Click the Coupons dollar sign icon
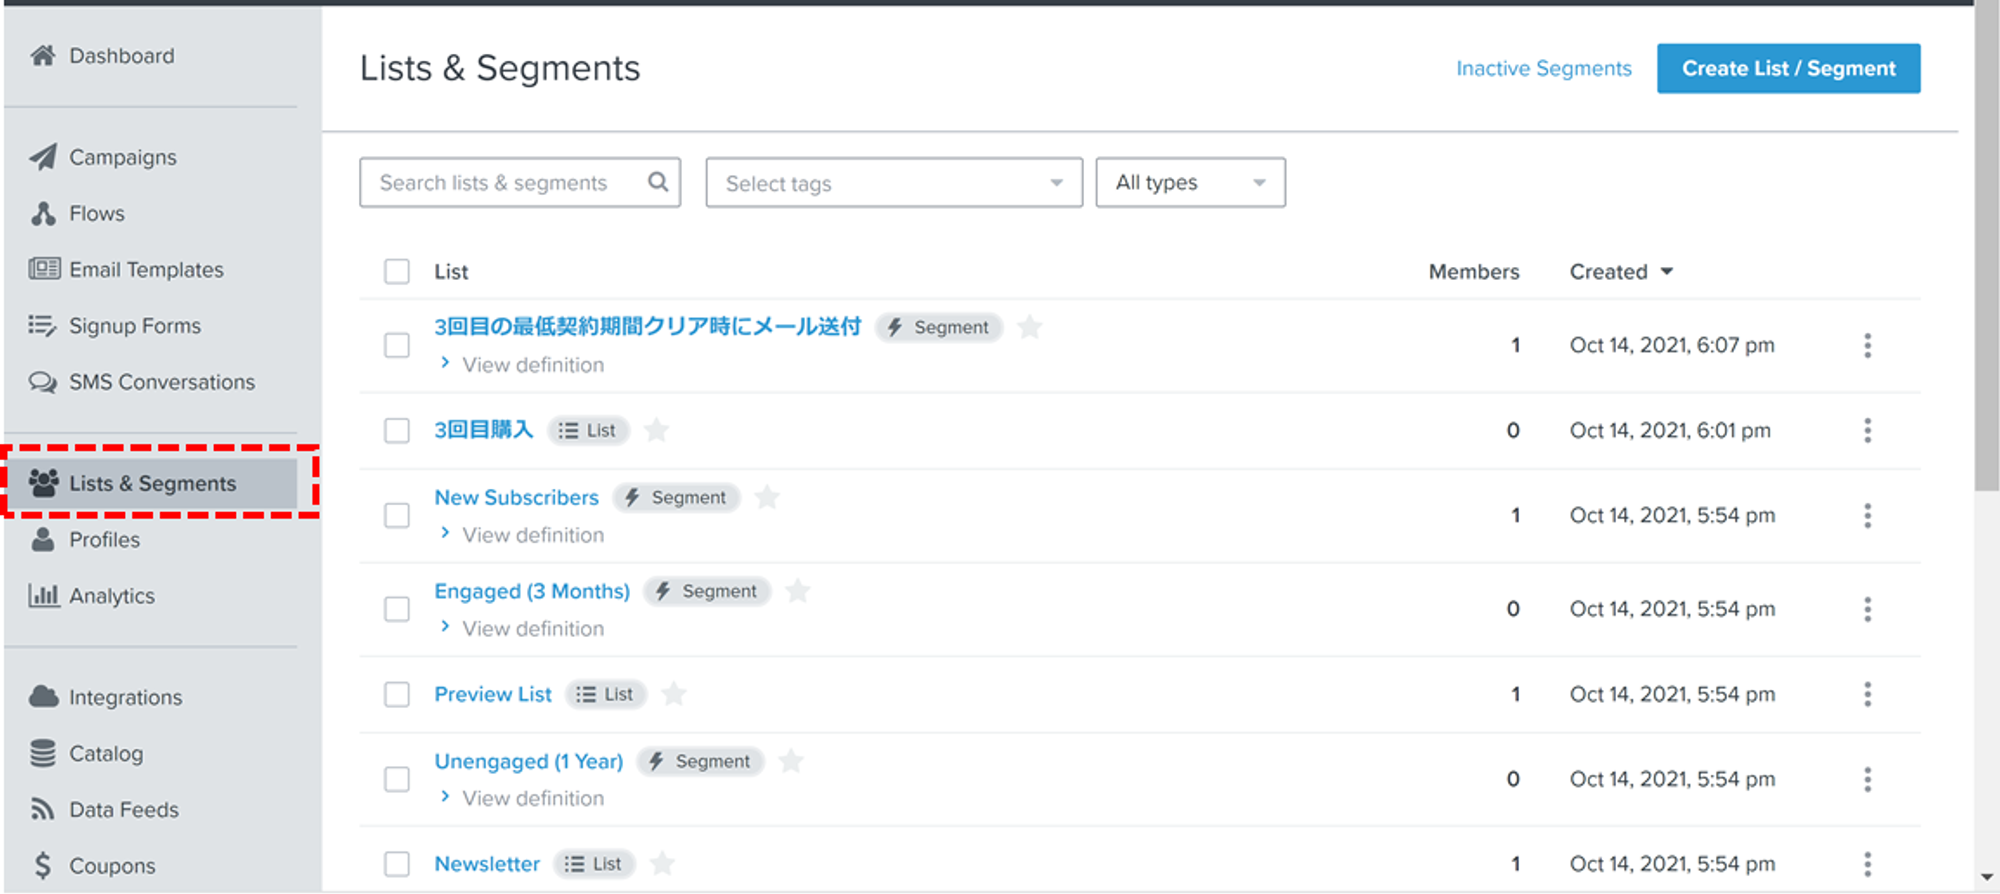 [42, 865]
